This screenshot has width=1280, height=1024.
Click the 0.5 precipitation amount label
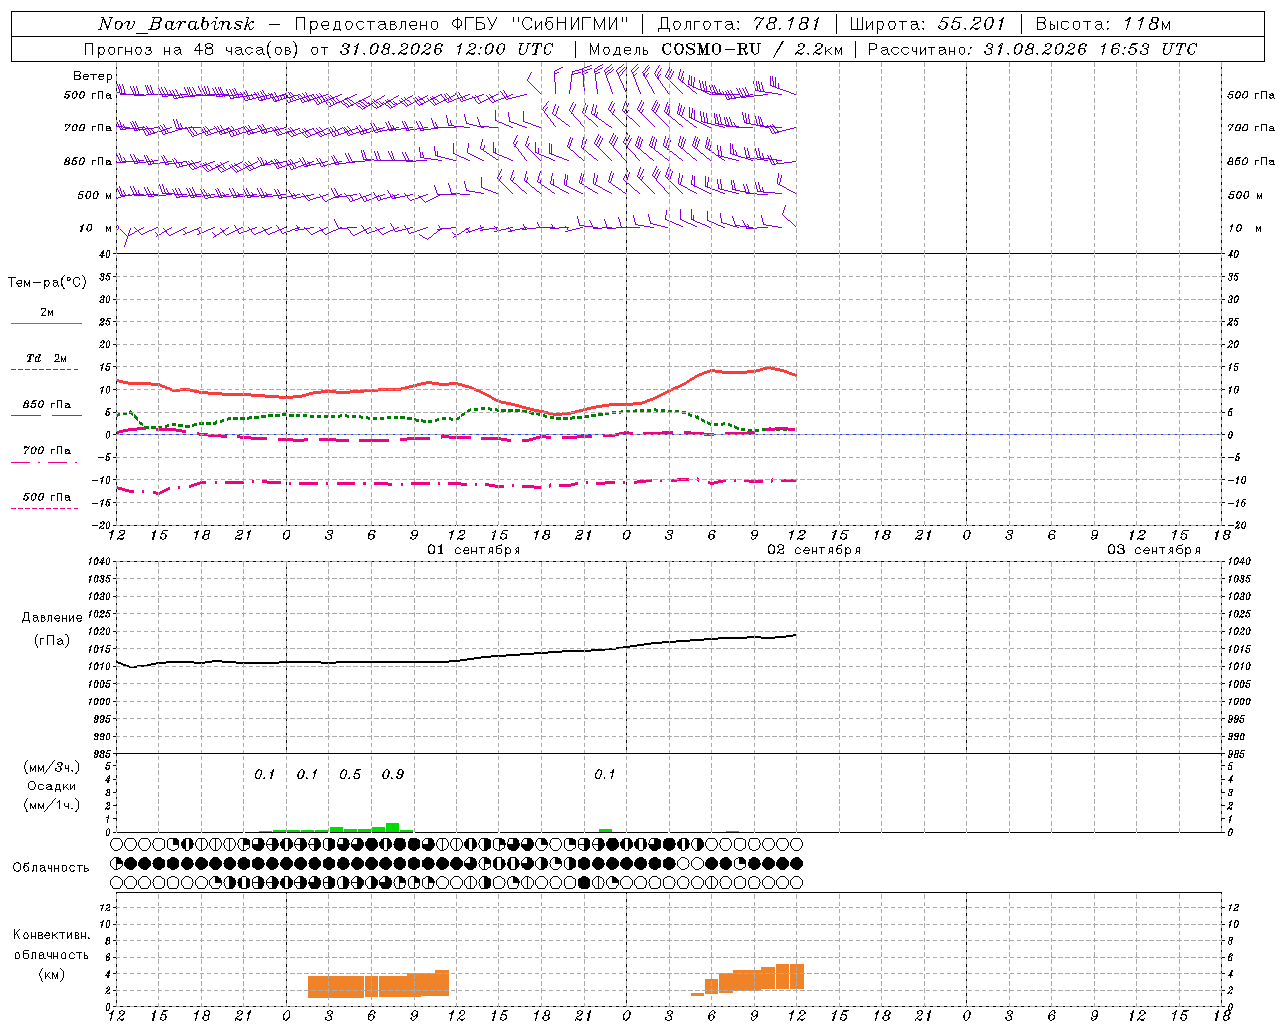tap(350, 774)
